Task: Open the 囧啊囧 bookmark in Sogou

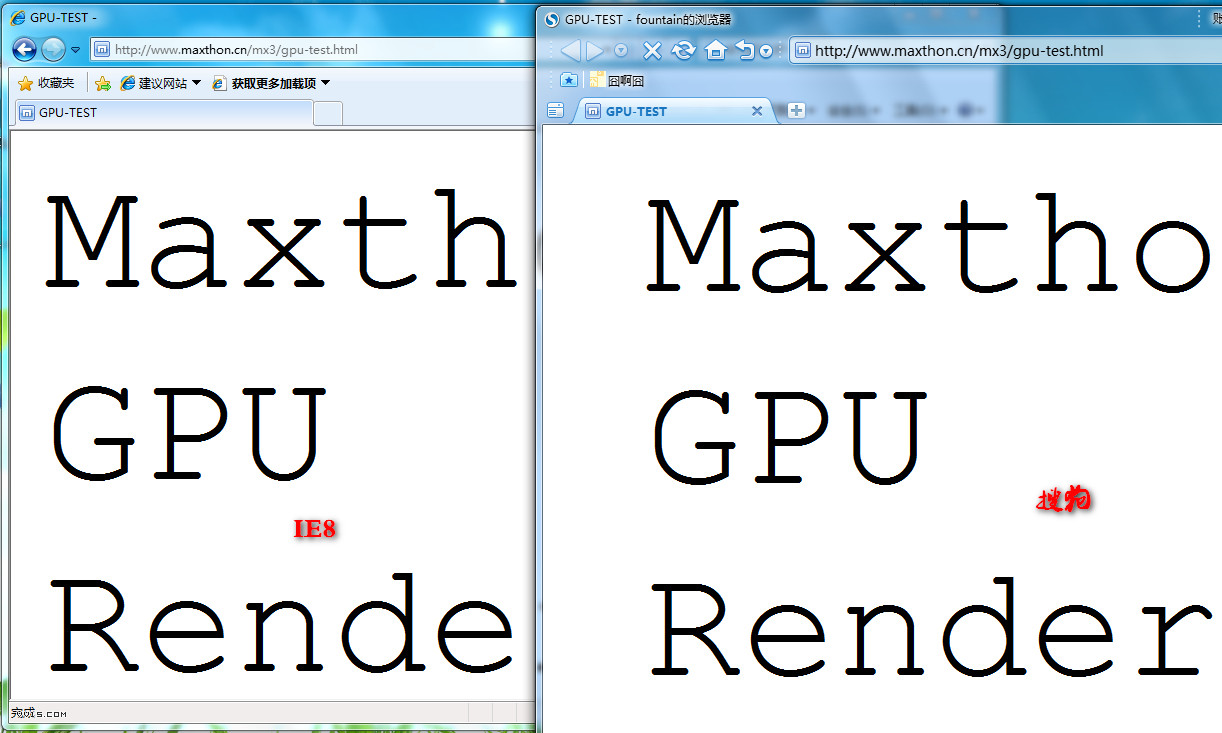Action: click(x=617, y=80)
